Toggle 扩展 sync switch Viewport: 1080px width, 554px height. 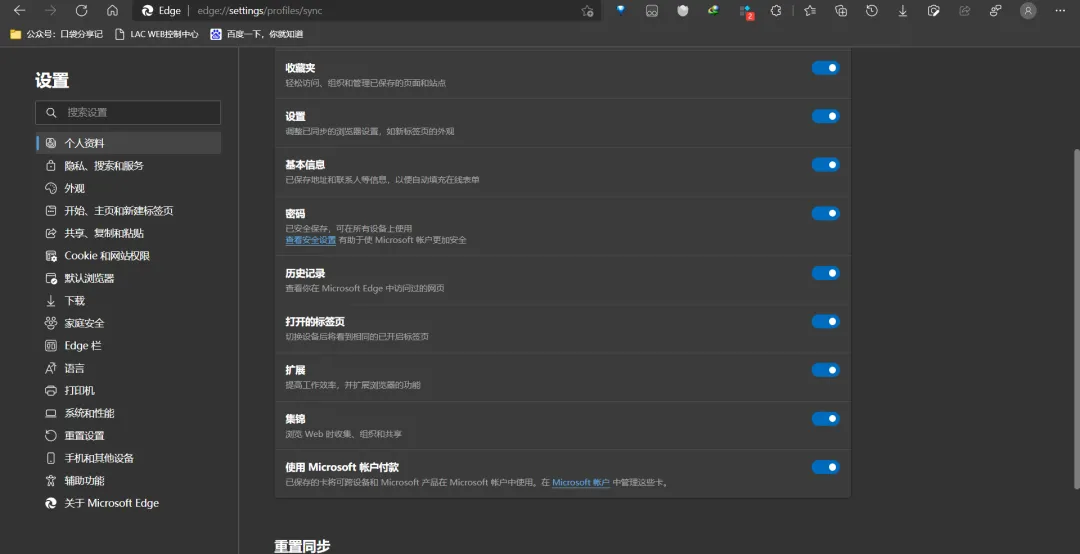point(825,370)
